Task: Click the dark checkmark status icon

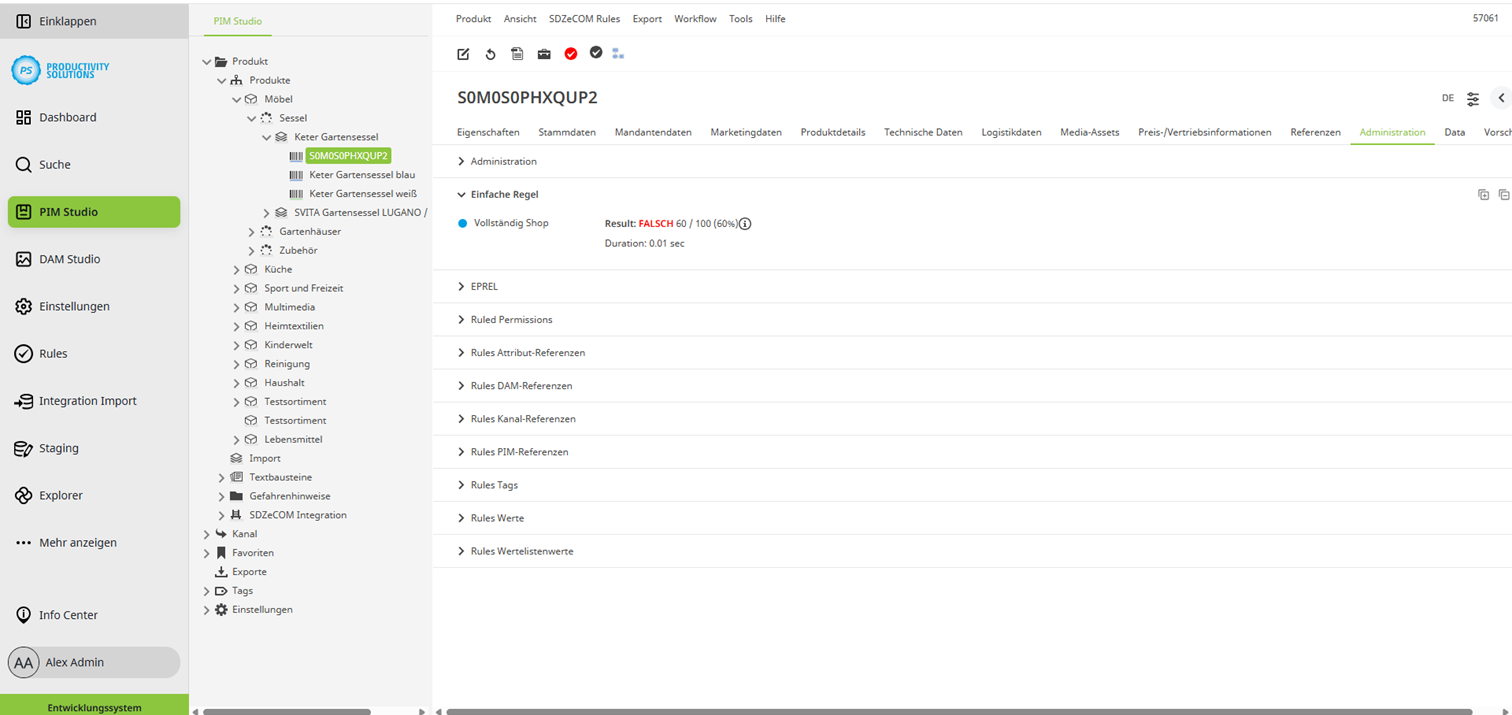Action: coord(597,54)
